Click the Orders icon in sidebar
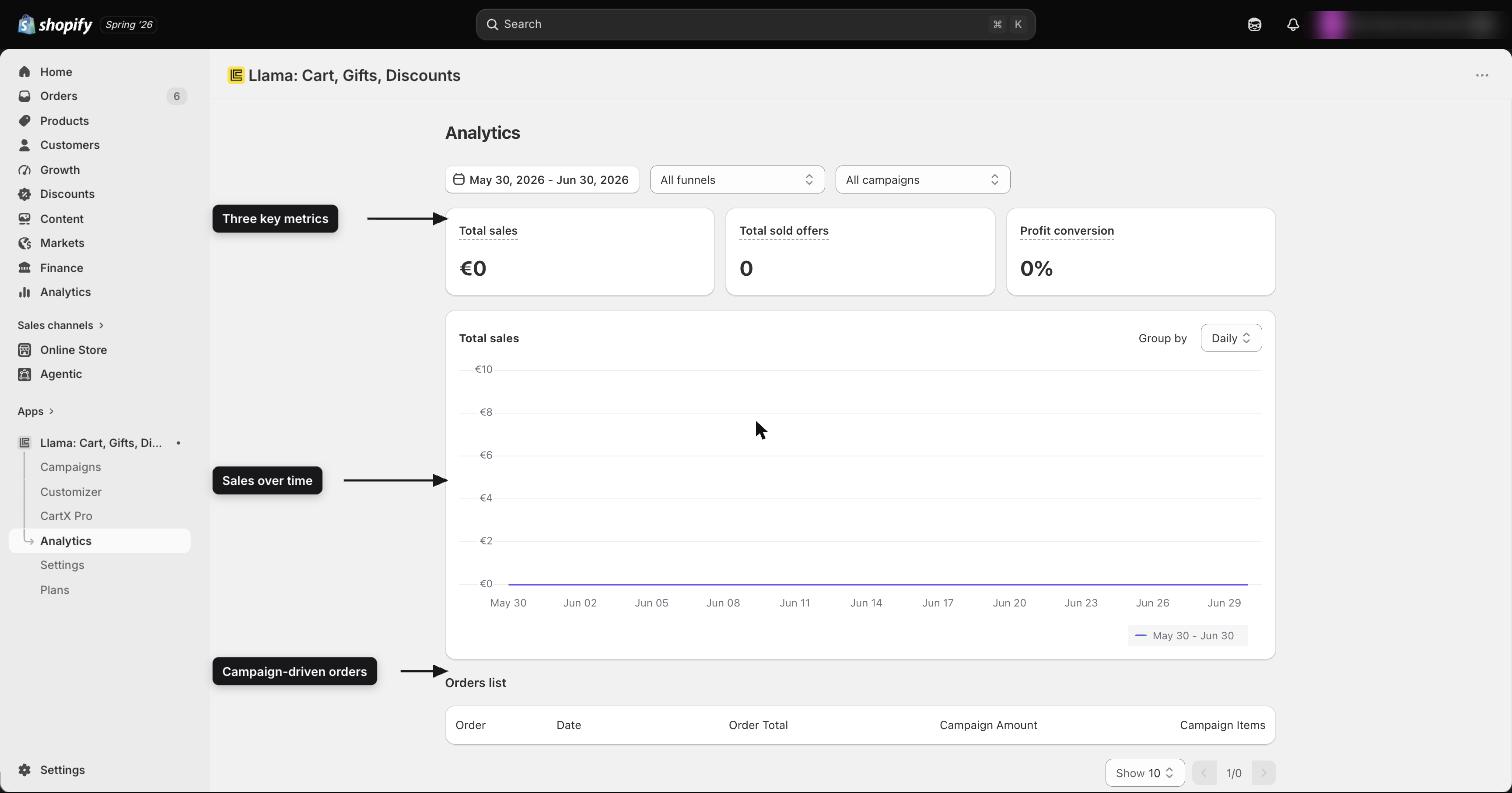The height and width of the screenshot is (793, 1512). click(x=25, y=96)
